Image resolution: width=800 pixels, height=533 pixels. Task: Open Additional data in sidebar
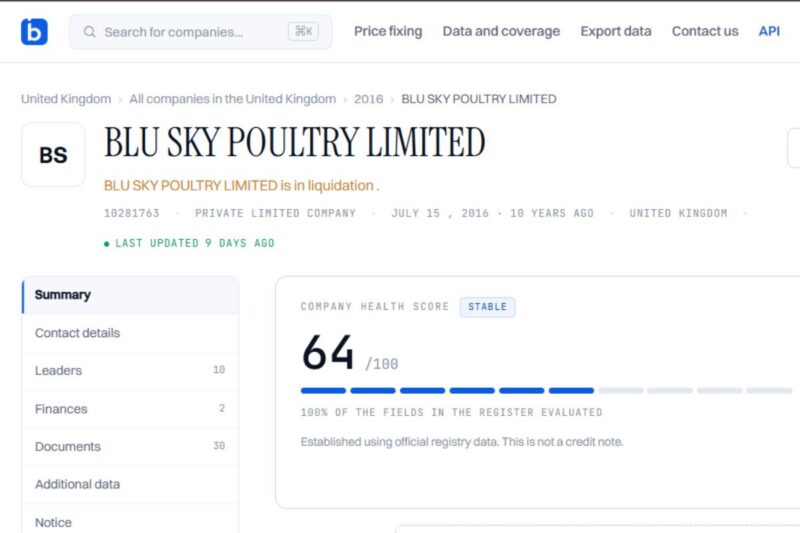[130, 485]
